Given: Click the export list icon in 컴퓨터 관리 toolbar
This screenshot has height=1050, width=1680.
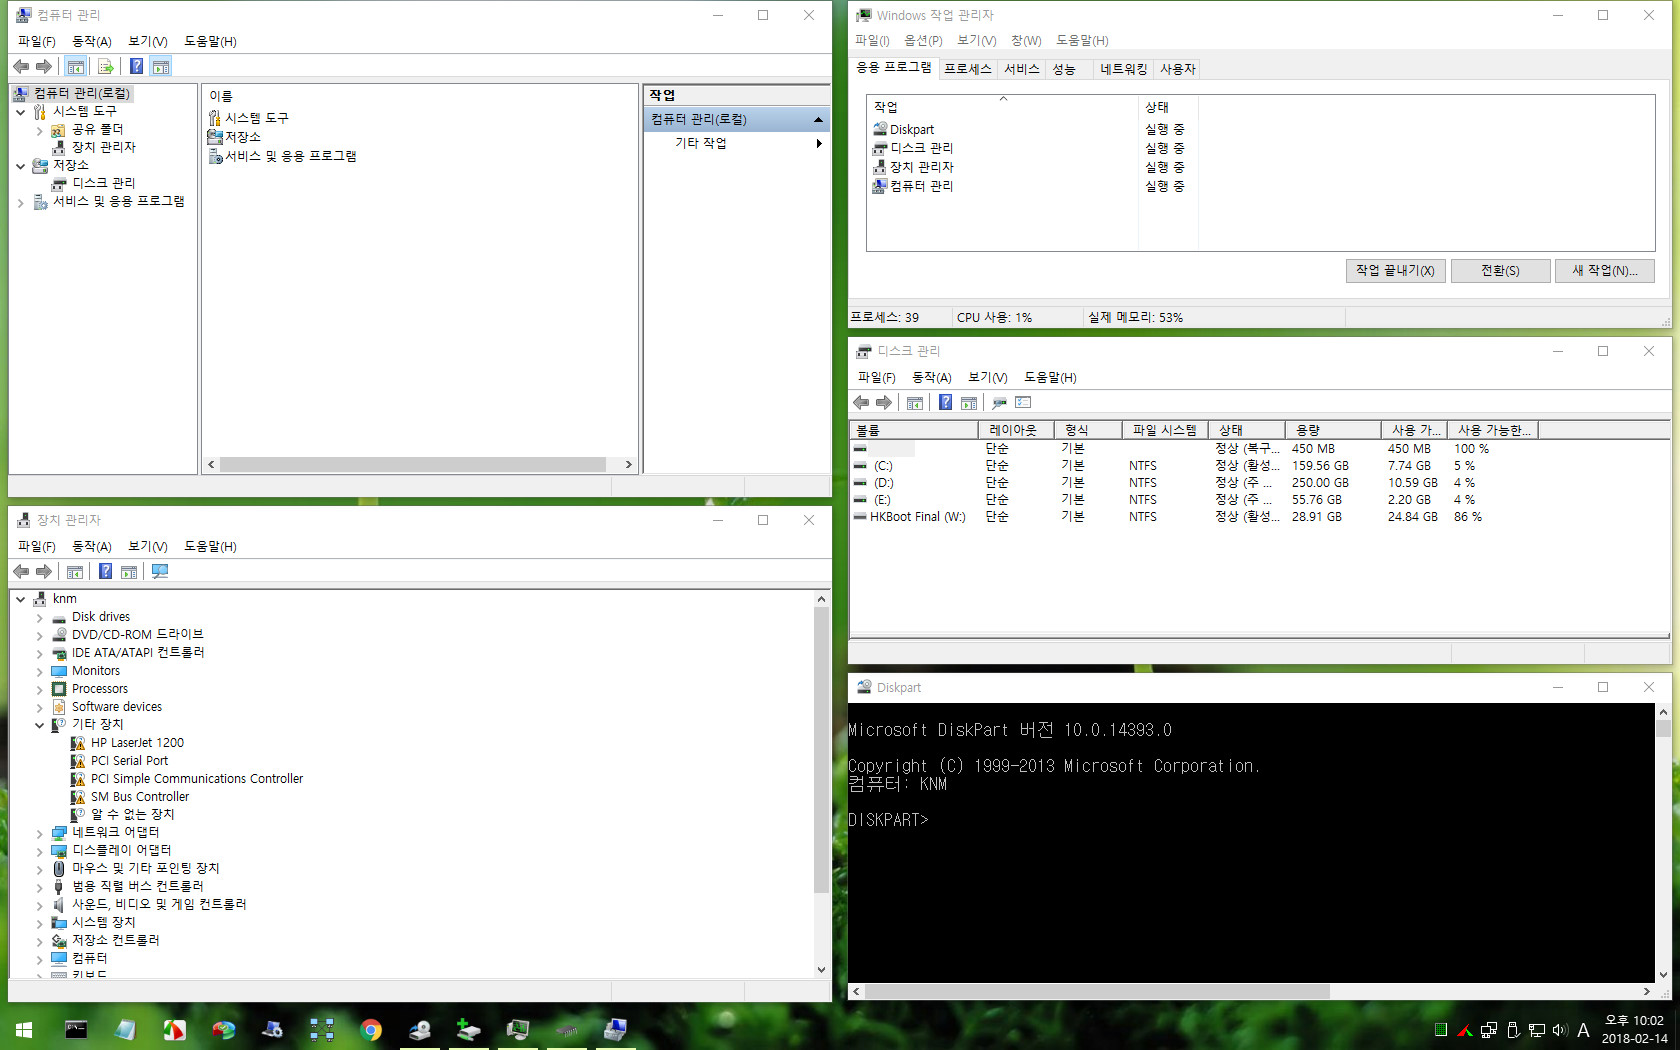Looking at the screenshot, I should pos(105,66).
